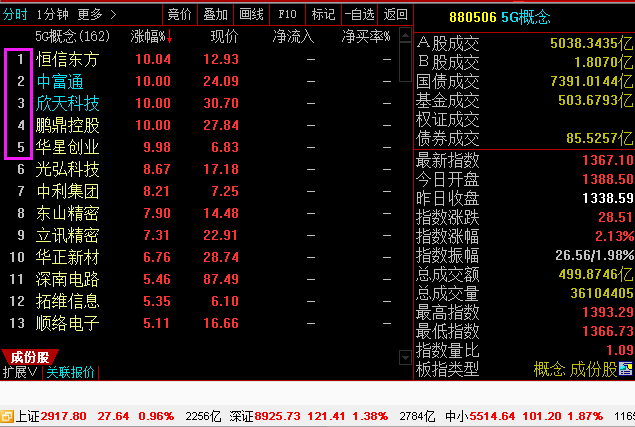Select stock 拓维信息

[x=67, y=301]
